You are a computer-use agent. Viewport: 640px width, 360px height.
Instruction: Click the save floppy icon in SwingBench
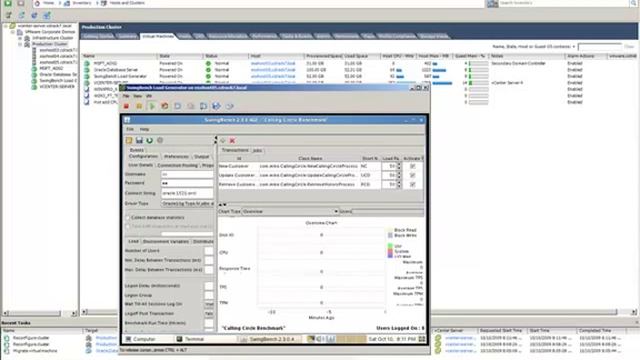coord(139,140)
